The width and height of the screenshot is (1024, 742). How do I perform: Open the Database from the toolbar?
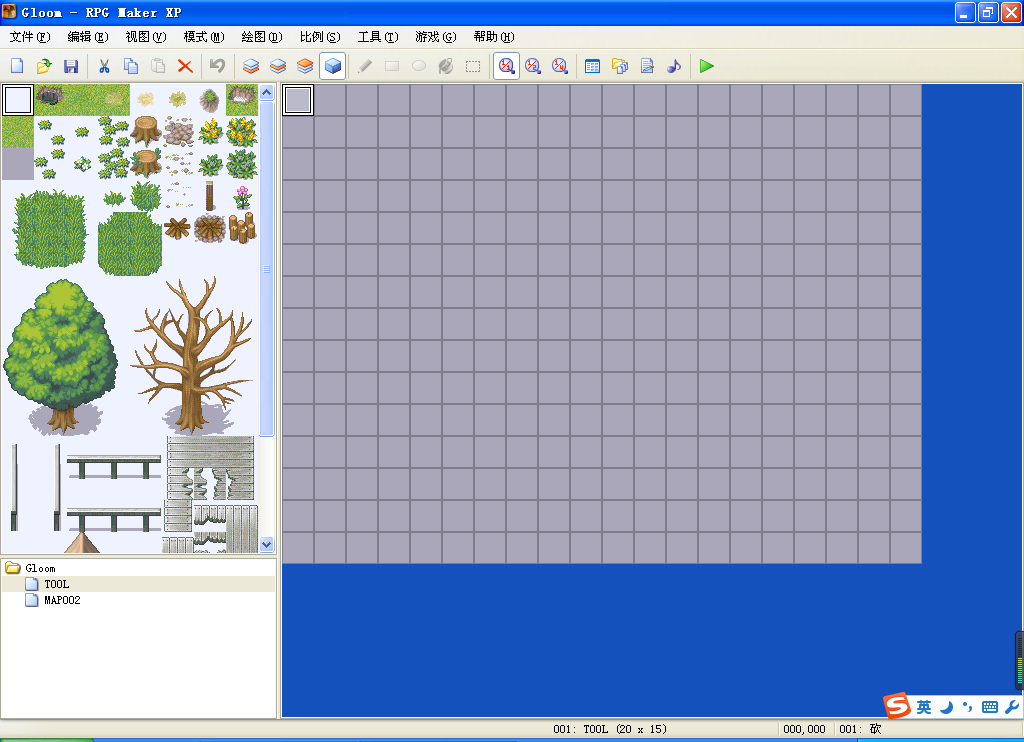[x=592, y=66]
